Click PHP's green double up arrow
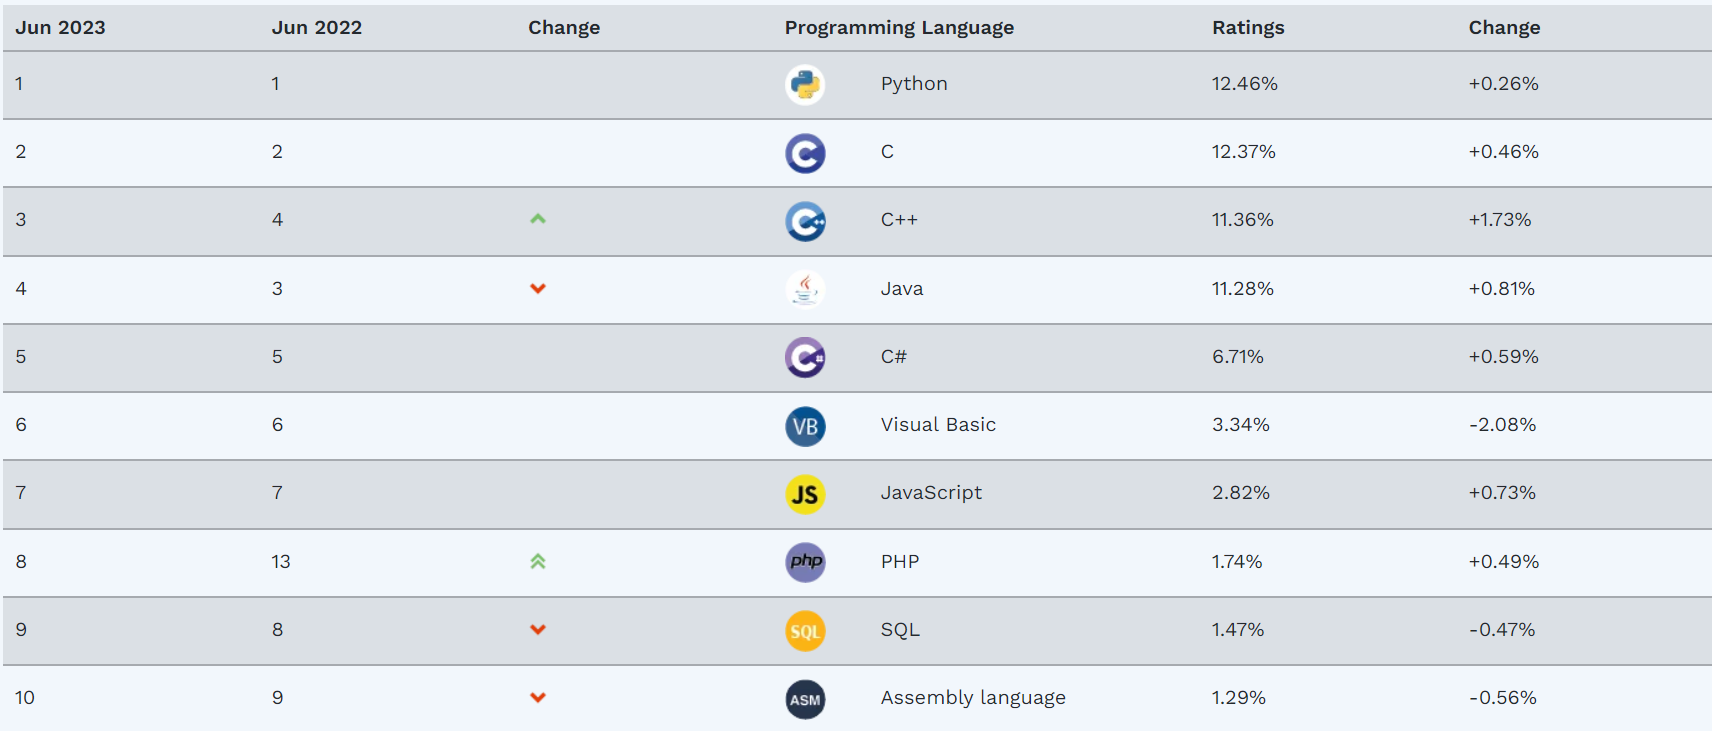This screenshot has width=1712, height=731. (538, 562)
